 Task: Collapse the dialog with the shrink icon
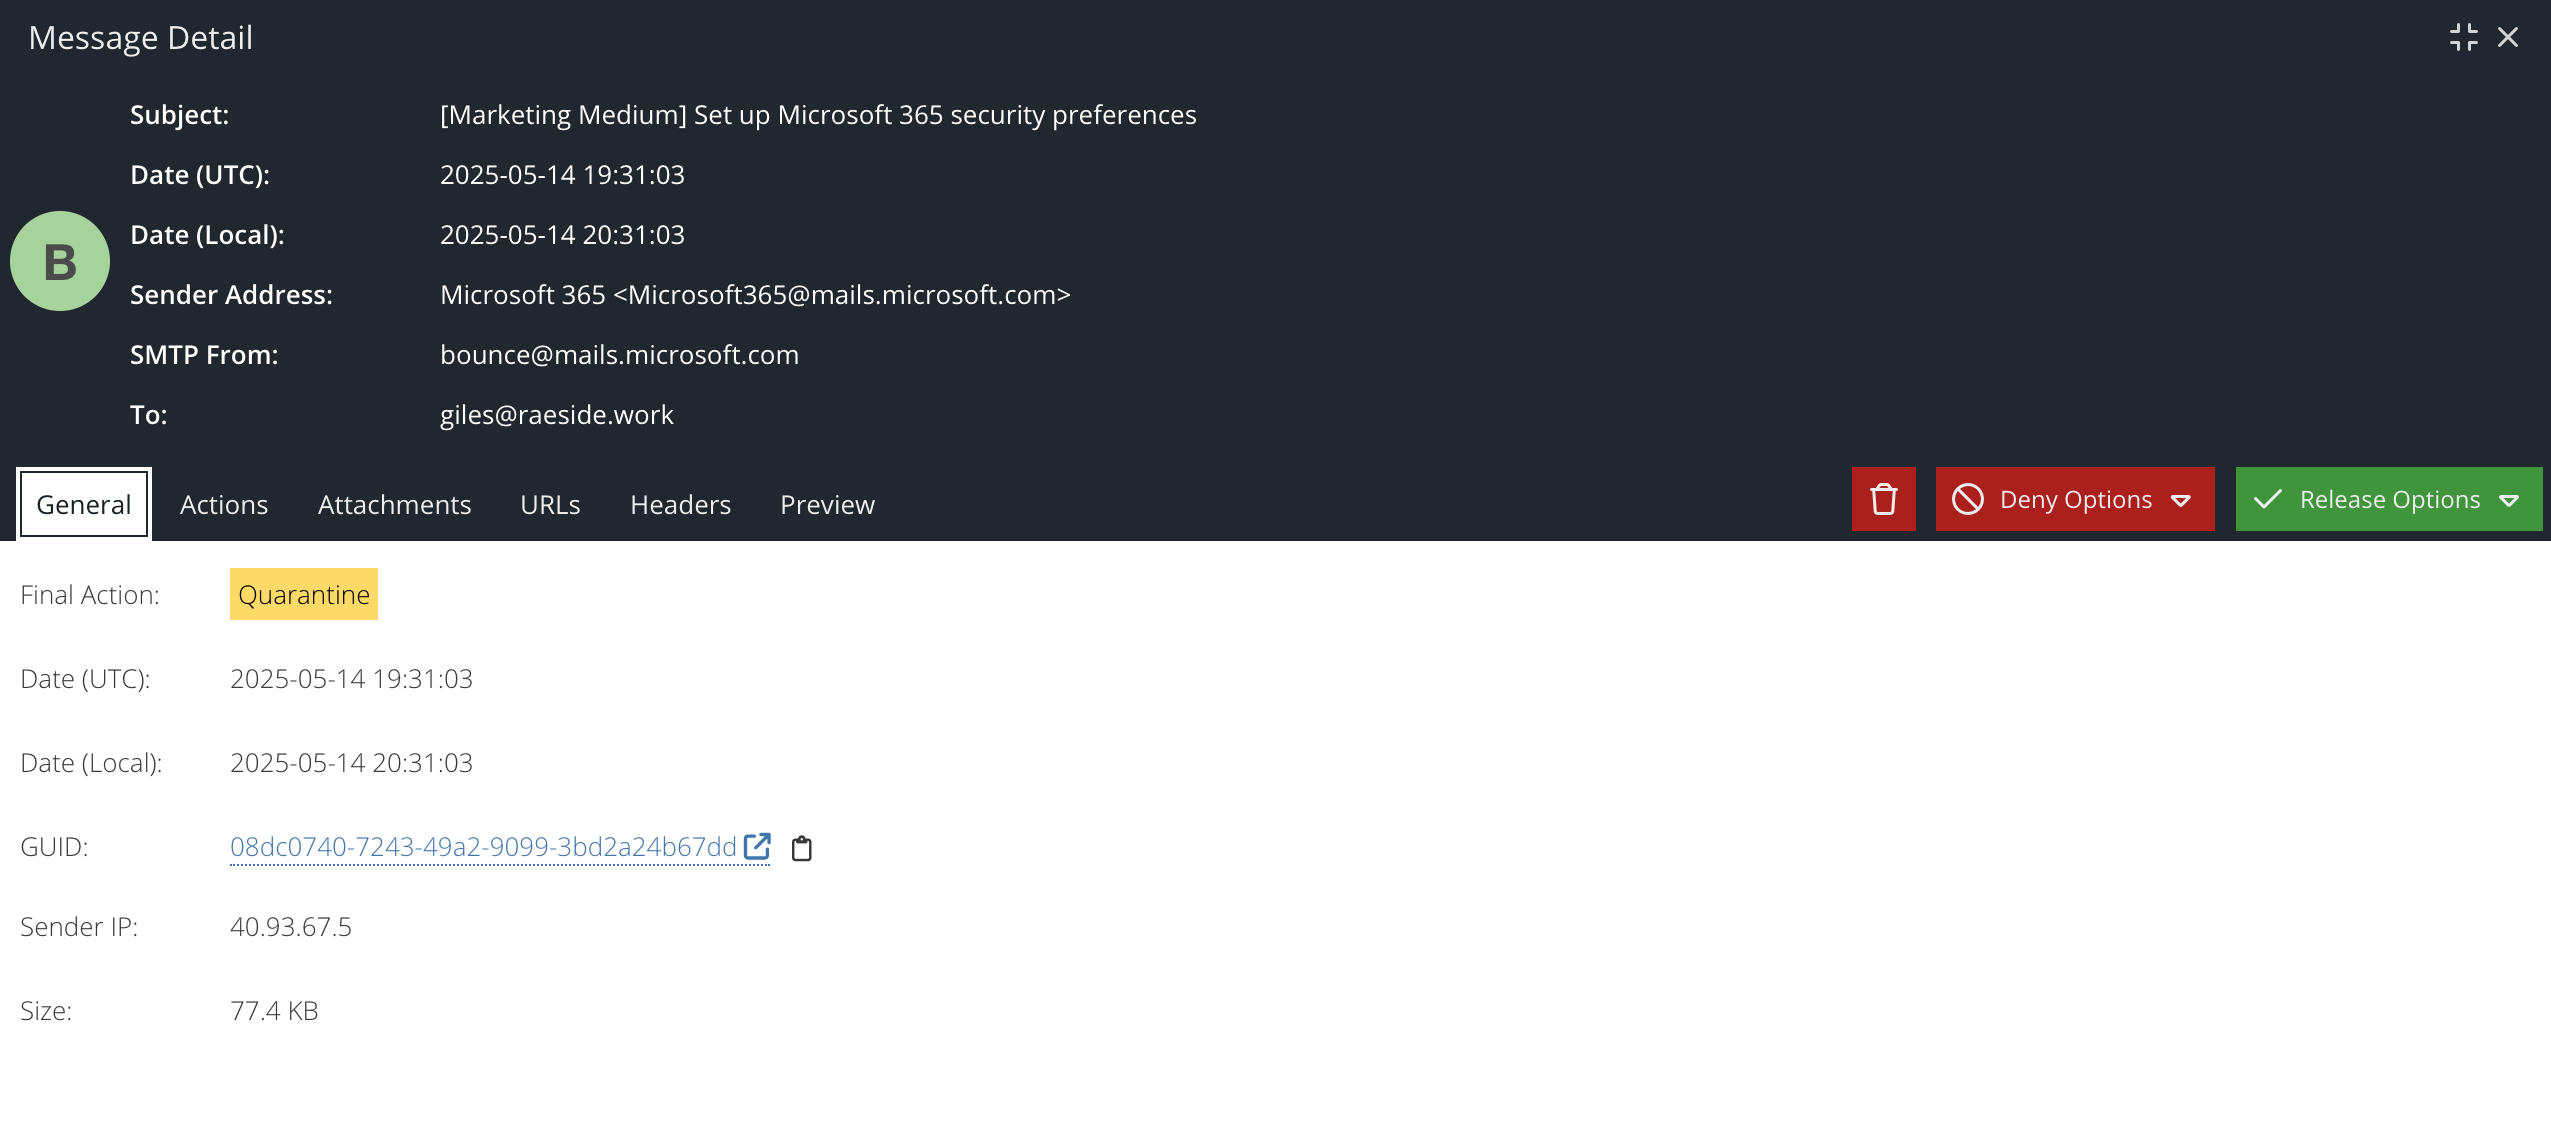point(2463,37)
